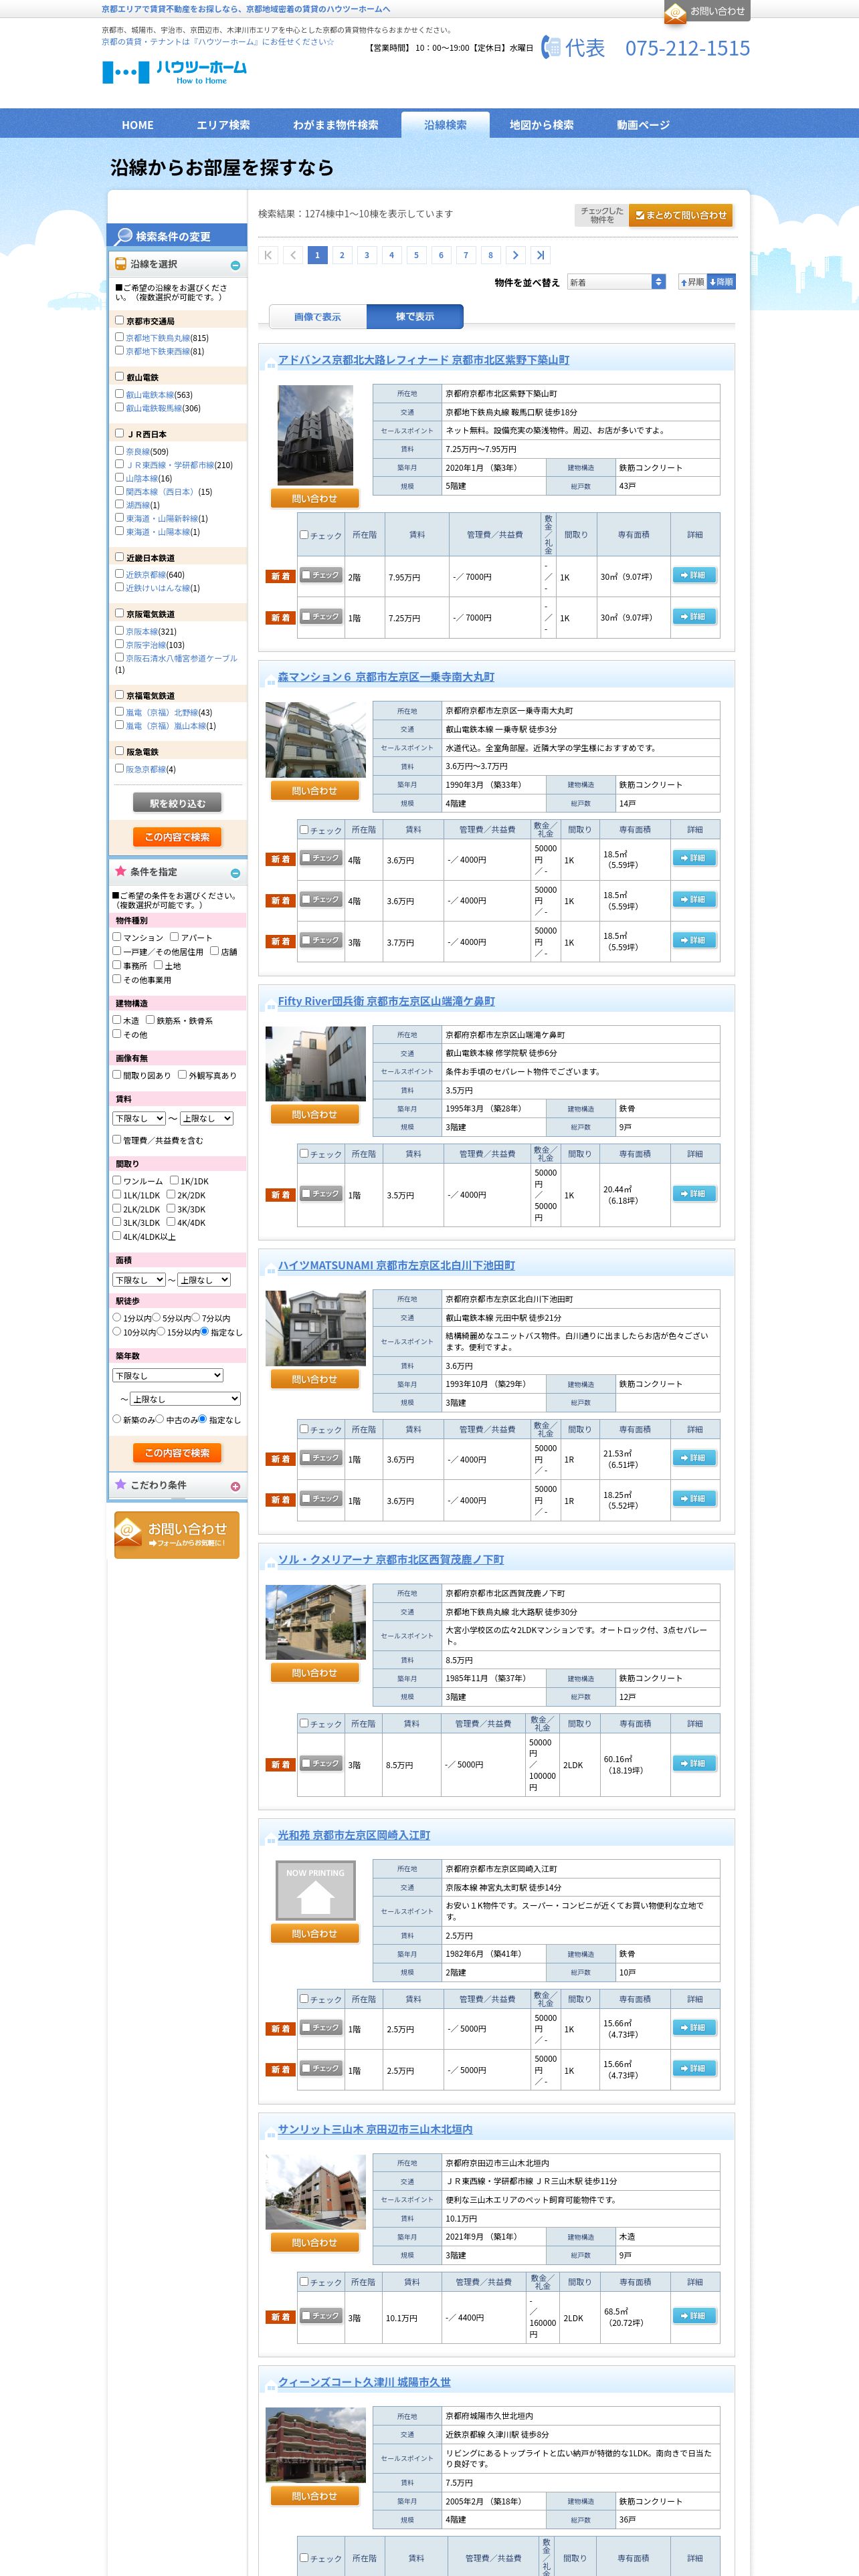Open 築年数 下限なし dropdown
The height and width of the screenshot is (2576, 859).
pyautogui.click(x=167, y=1375)
